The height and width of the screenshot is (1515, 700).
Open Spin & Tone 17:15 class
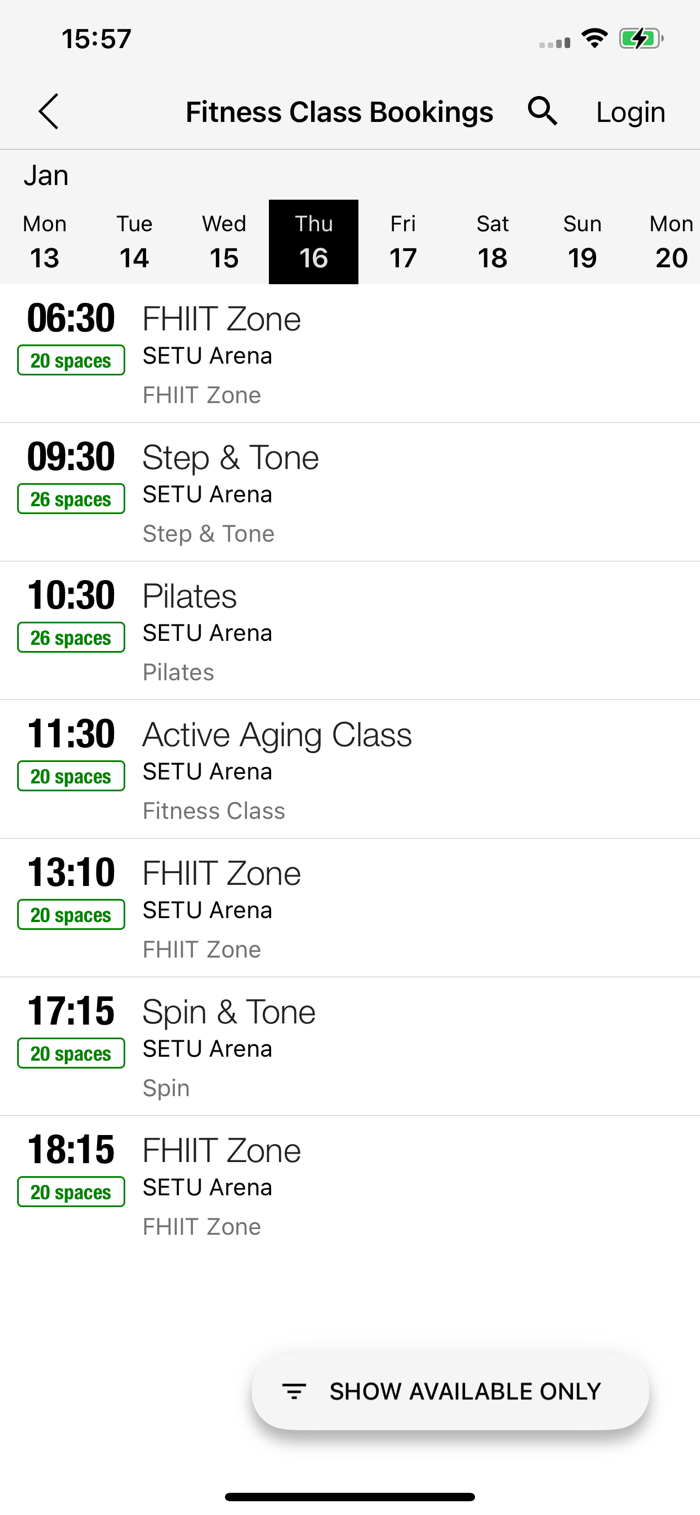[350, 1046]
